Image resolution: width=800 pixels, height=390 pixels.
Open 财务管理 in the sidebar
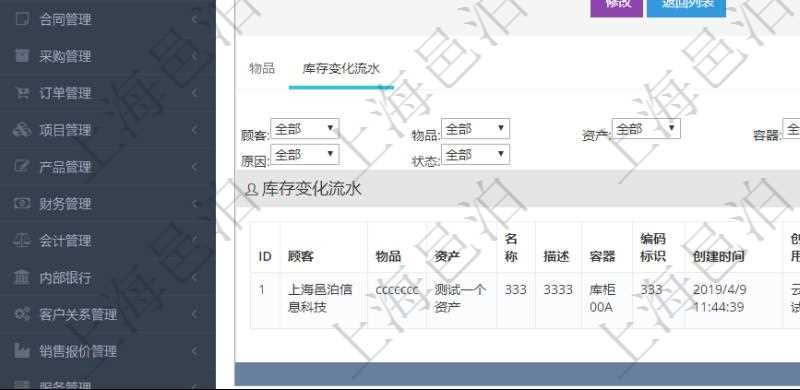pyautogui.click(x=108, y=203)
